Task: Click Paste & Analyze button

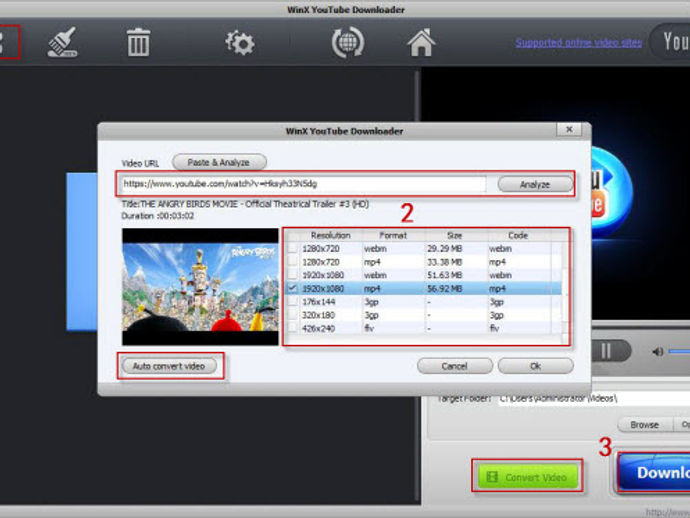Action: pyautogui.click(x=219, y=162)
